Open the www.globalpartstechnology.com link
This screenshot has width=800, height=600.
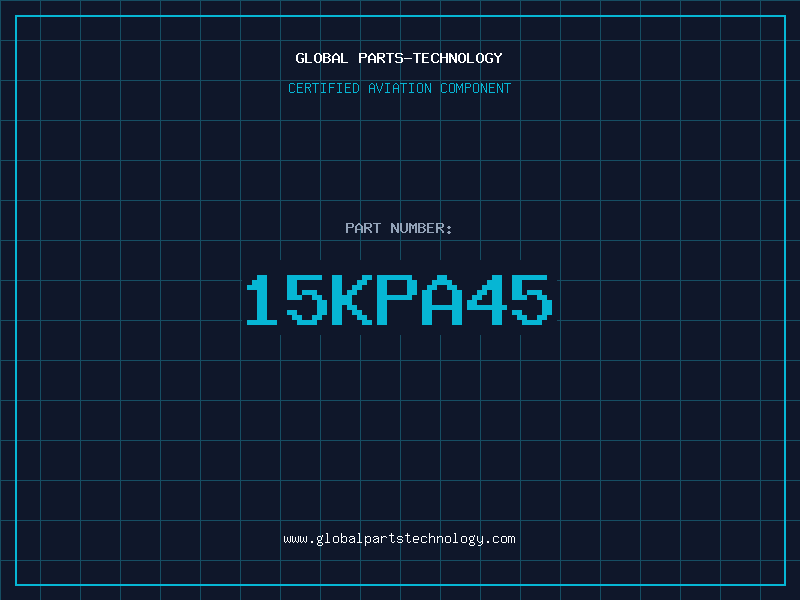pos(399,539)
